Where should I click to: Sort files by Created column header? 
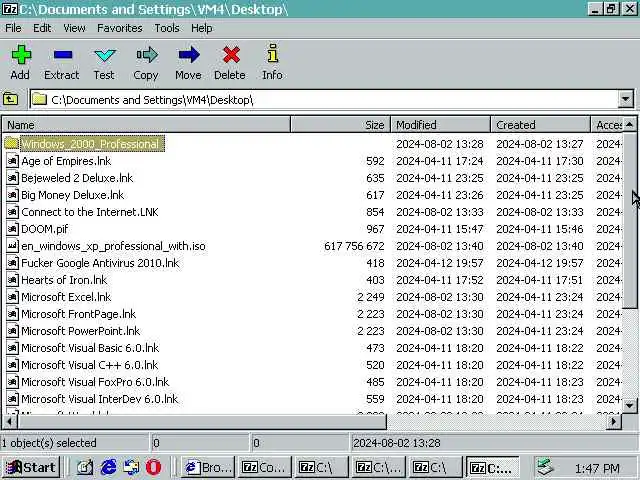(x=541, y=124)
